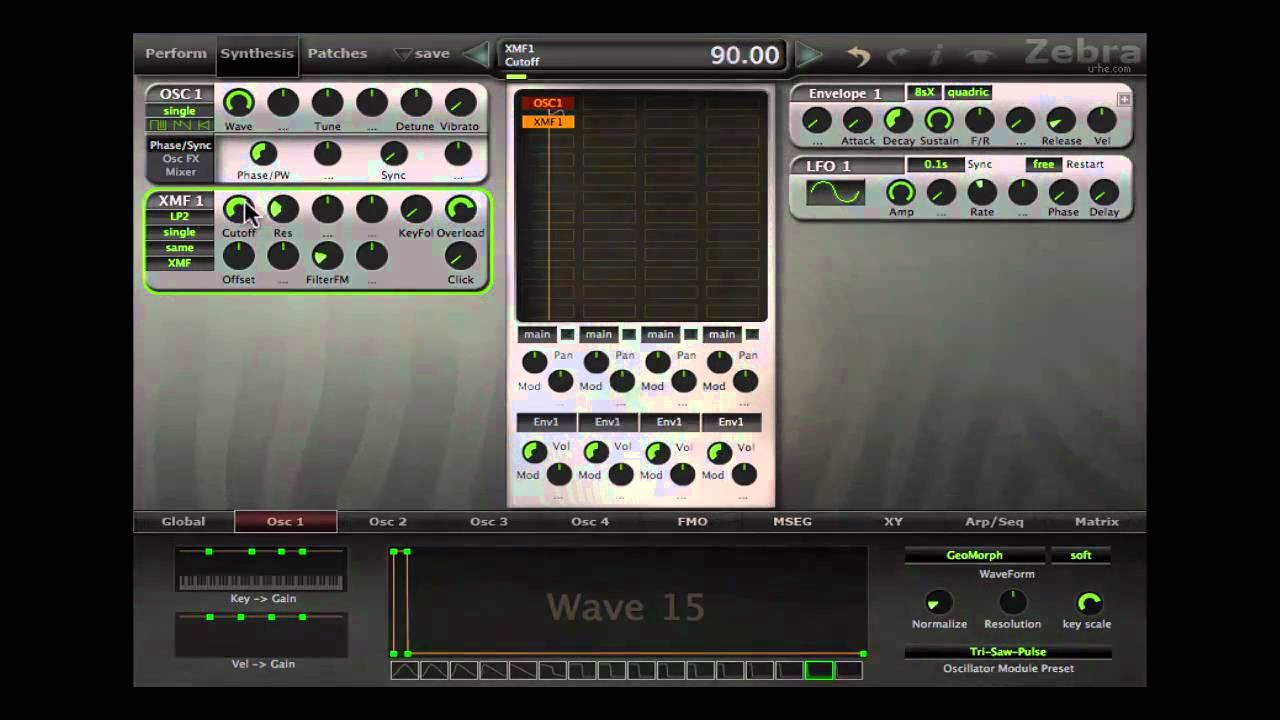Select the Phase/Sync page of OSC 1

pos(181,145)
